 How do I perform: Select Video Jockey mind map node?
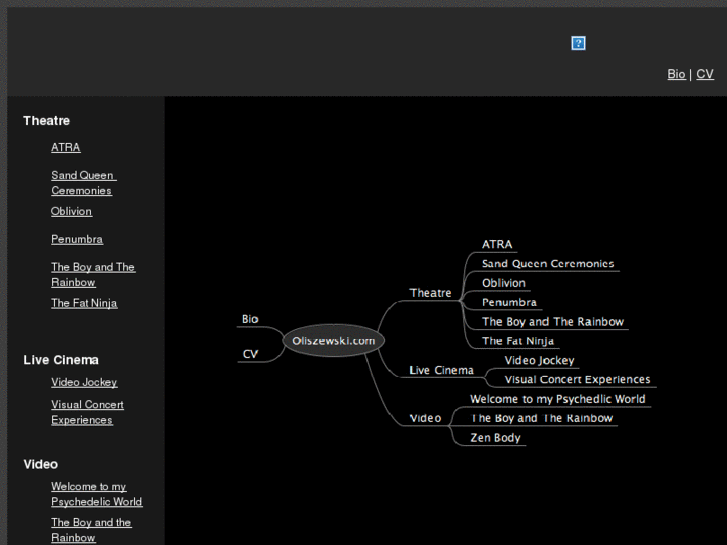539,360
